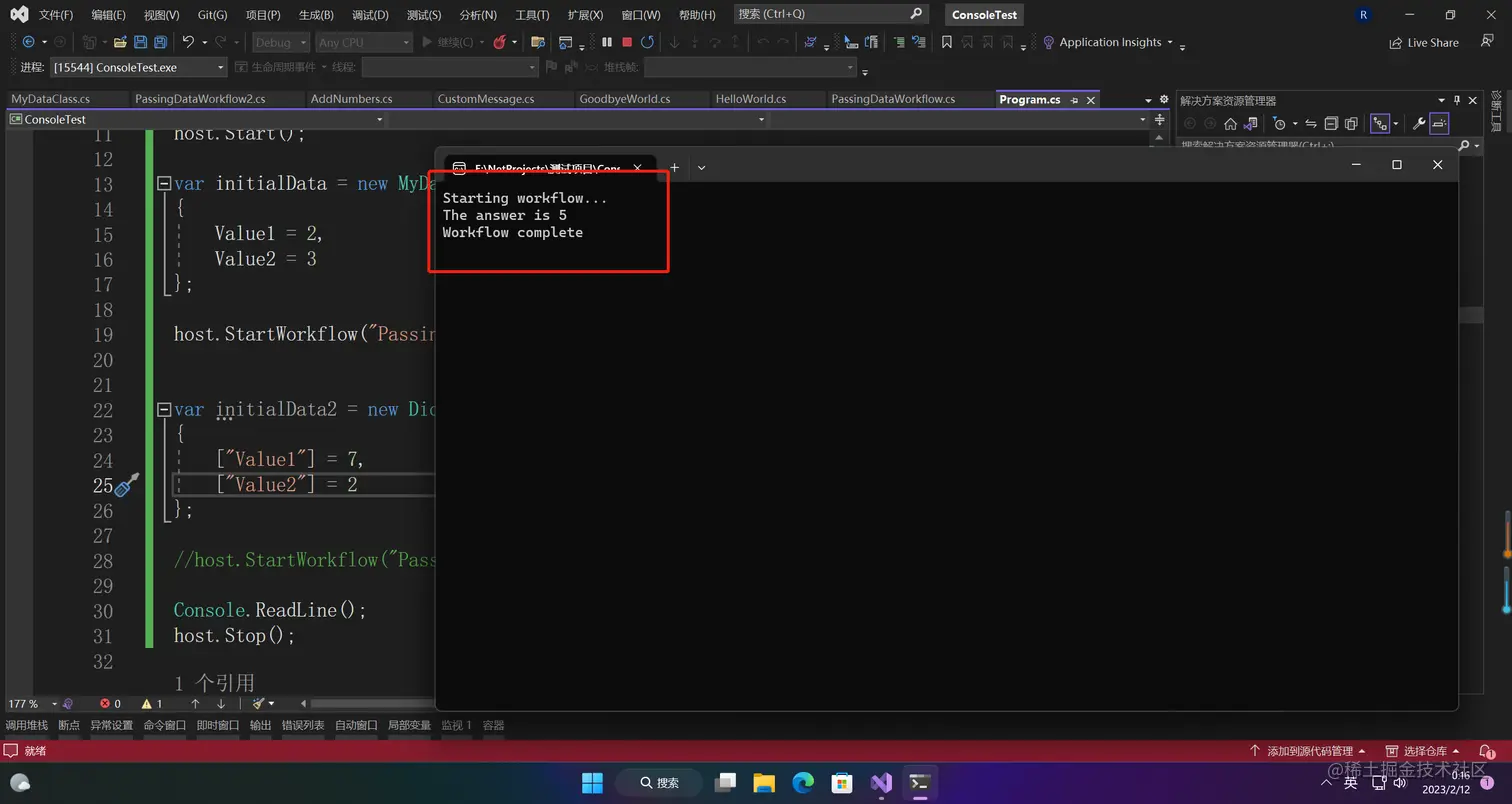Click the screwdriver quick action on line 25
Screen dimensions: 1512x804
tap(127, 485)
